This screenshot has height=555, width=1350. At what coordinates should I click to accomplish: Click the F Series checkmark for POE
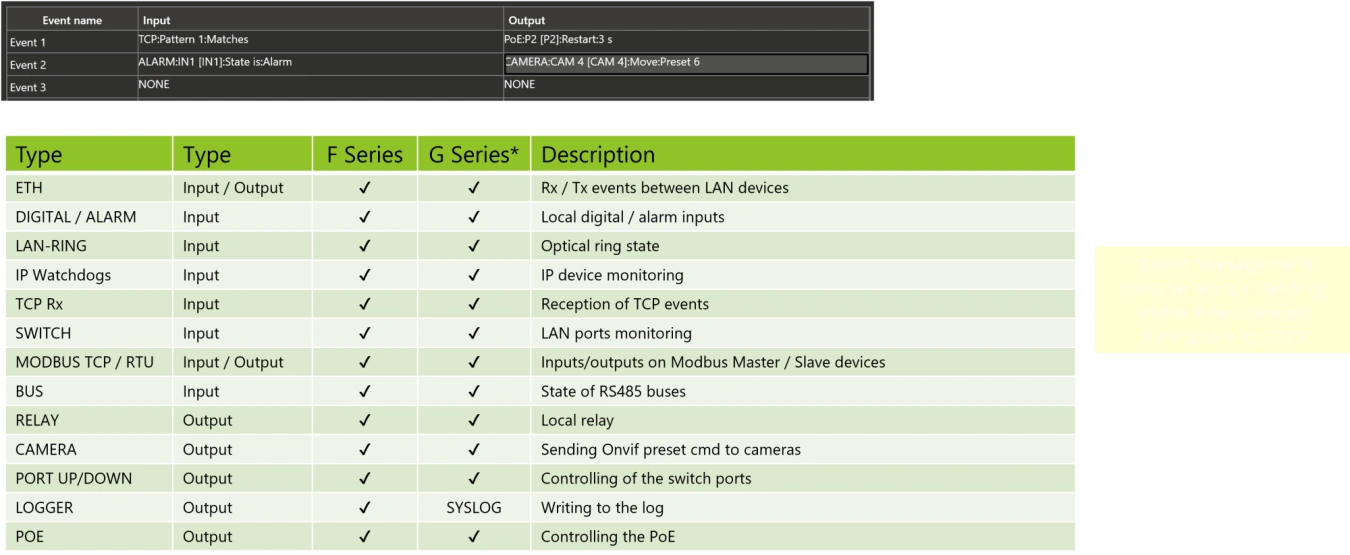[x=365, y=537]
